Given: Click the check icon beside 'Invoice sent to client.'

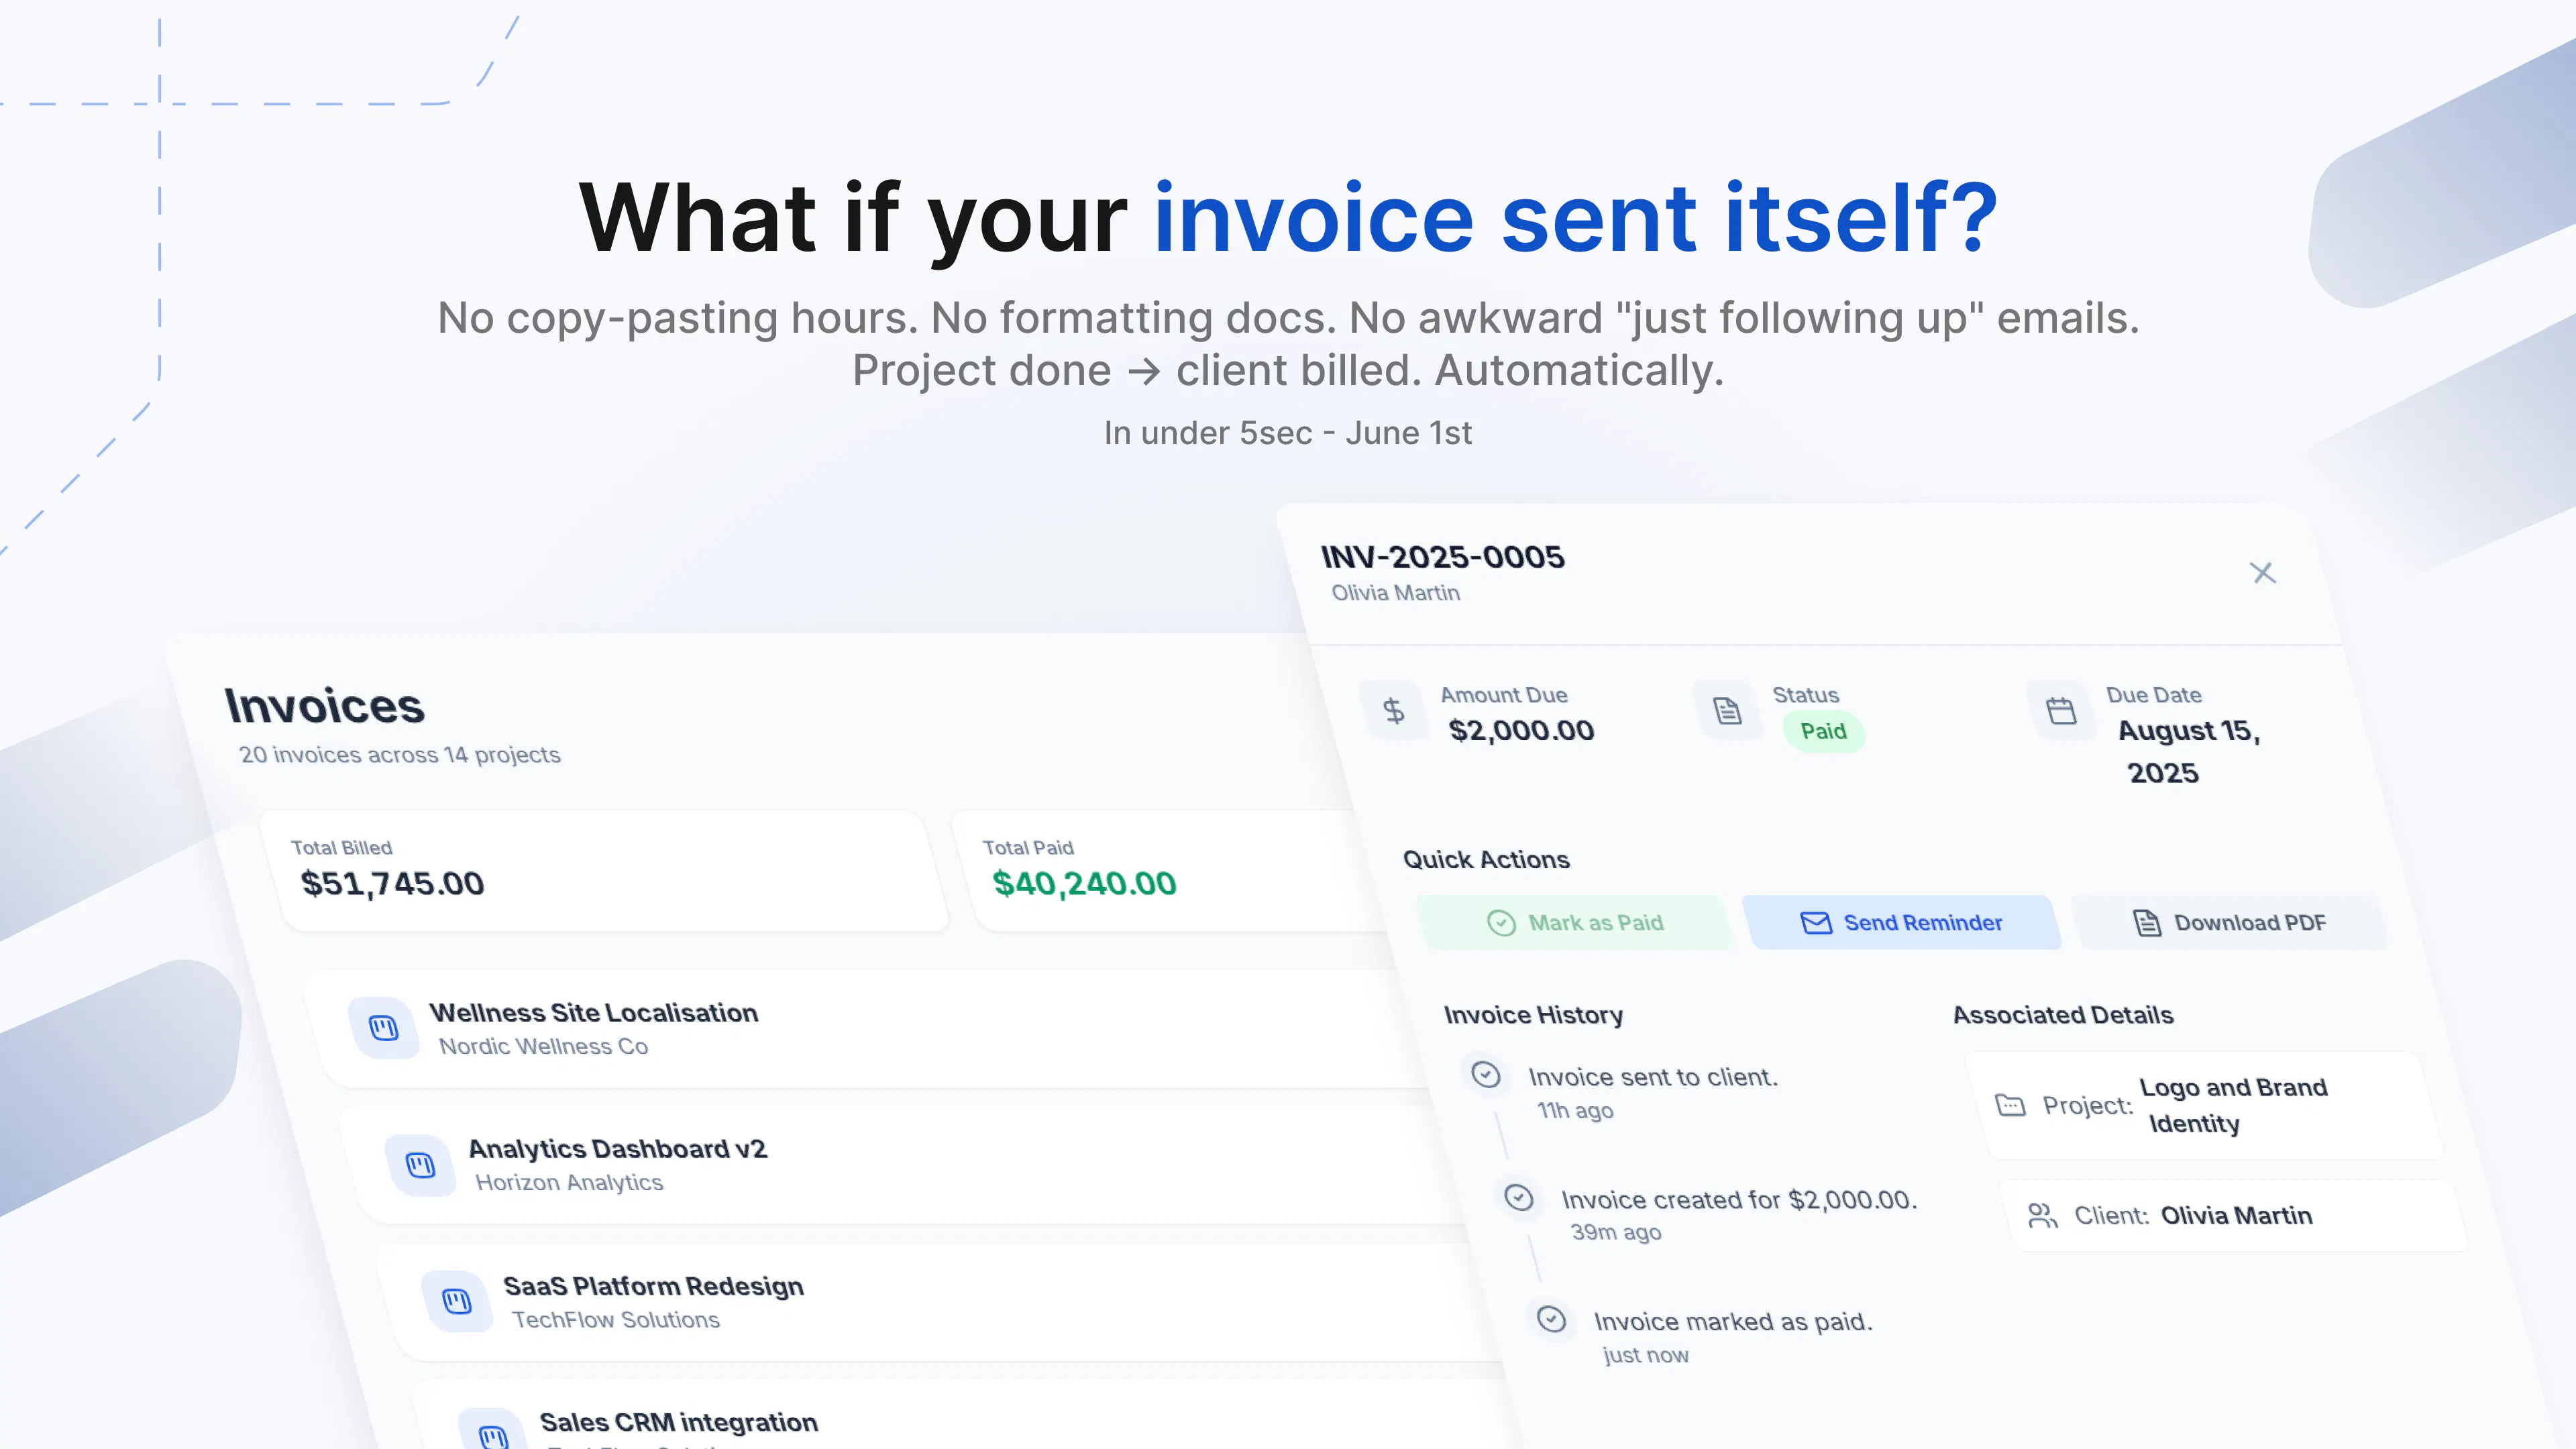Looking at the screenshot, I should click(1486, 1075).
